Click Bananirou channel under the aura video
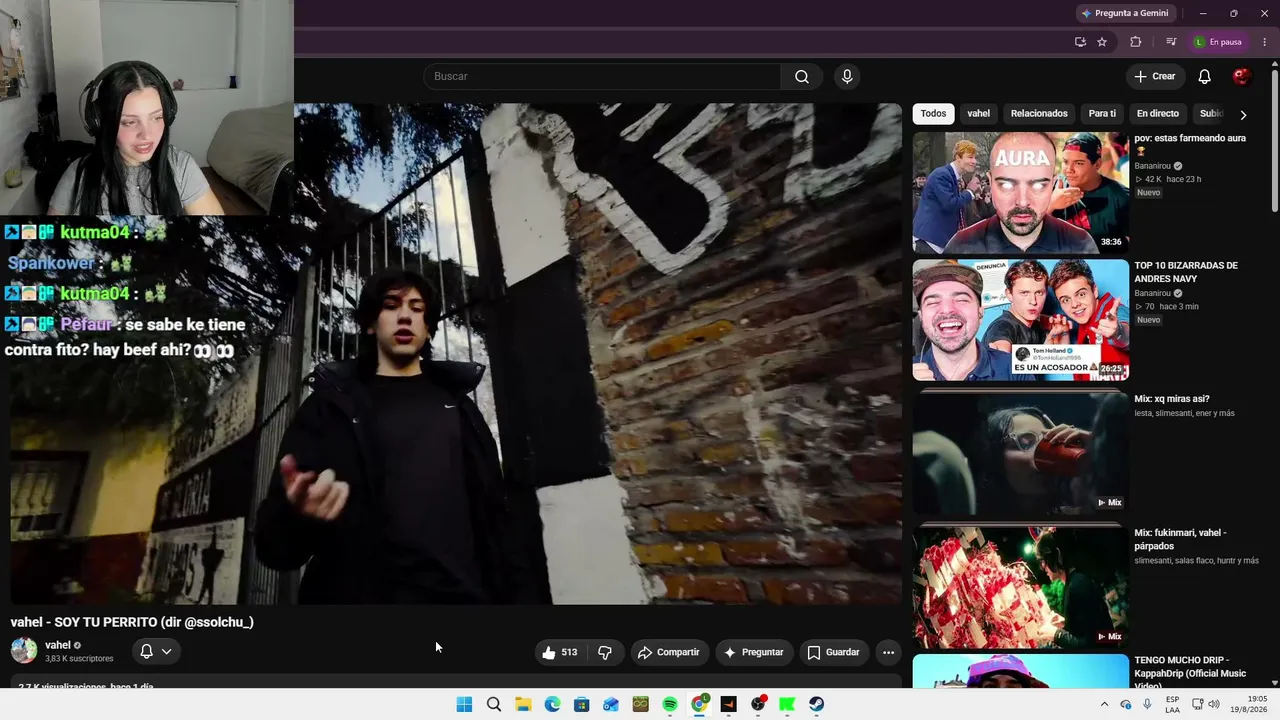This screenshot has height=720, width=1280. (x=1152, y=166)
